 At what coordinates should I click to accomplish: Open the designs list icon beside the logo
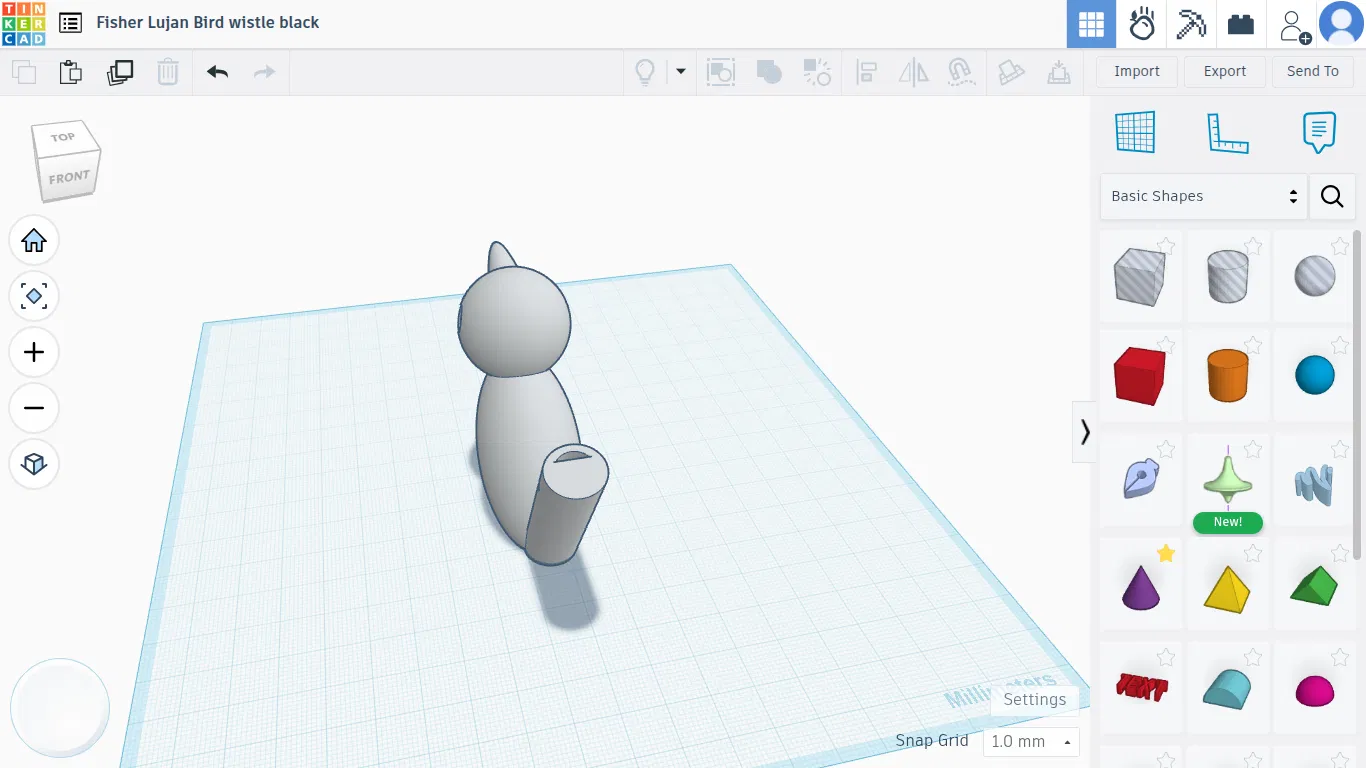tap(70, 23)
